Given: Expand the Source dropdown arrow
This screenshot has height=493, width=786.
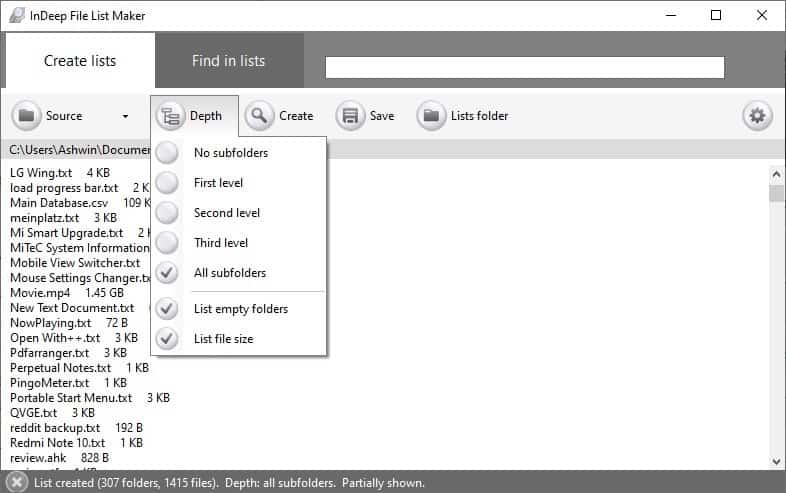Looking at the screenshot, I should point(125,116).
